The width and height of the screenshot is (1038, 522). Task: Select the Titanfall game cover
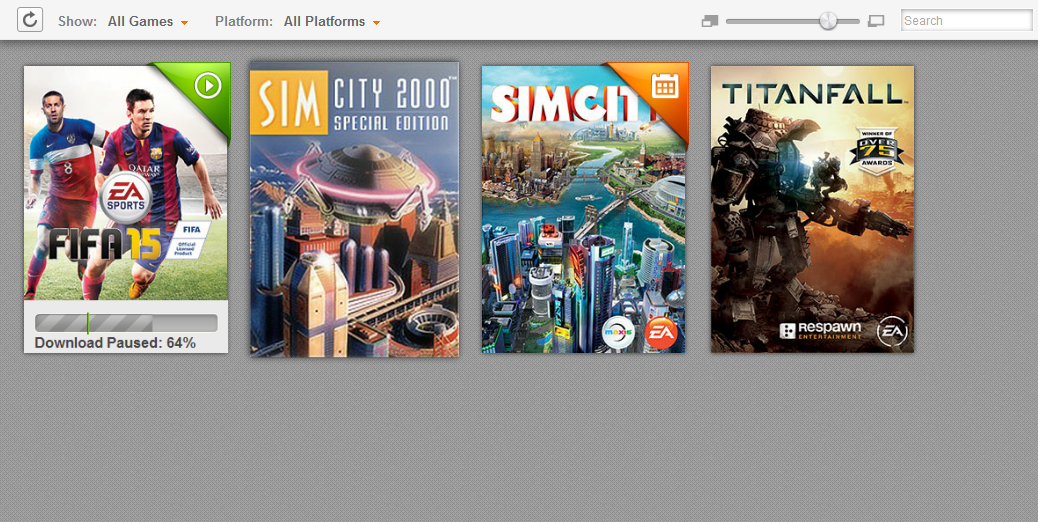(812, 209)
